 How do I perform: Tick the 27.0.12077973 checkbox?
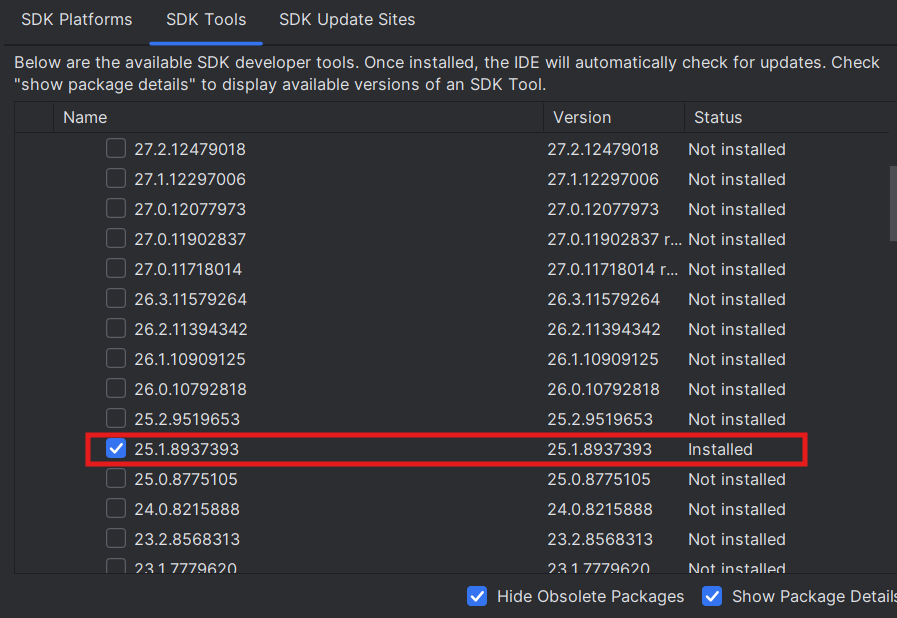116,210
